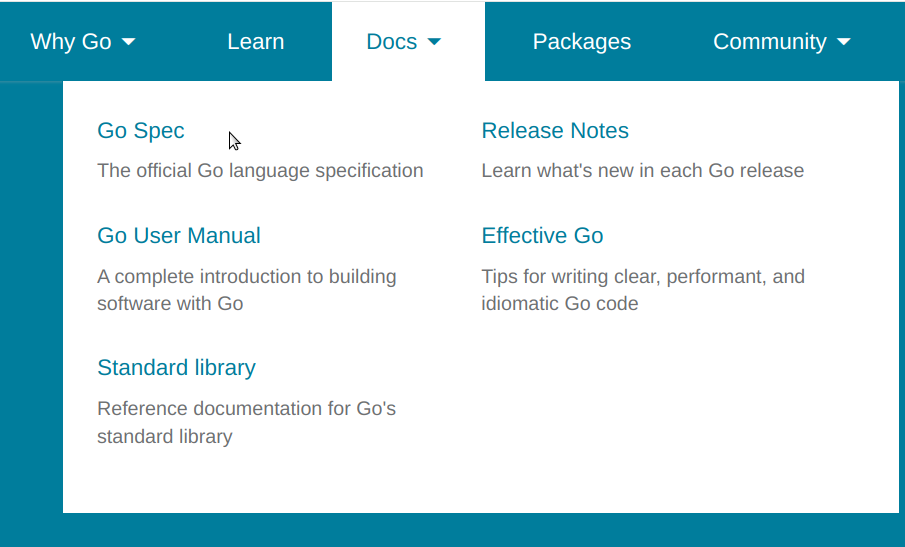
Task: Expand the Why Go dropdown arrow
Action: coord(129,42)
